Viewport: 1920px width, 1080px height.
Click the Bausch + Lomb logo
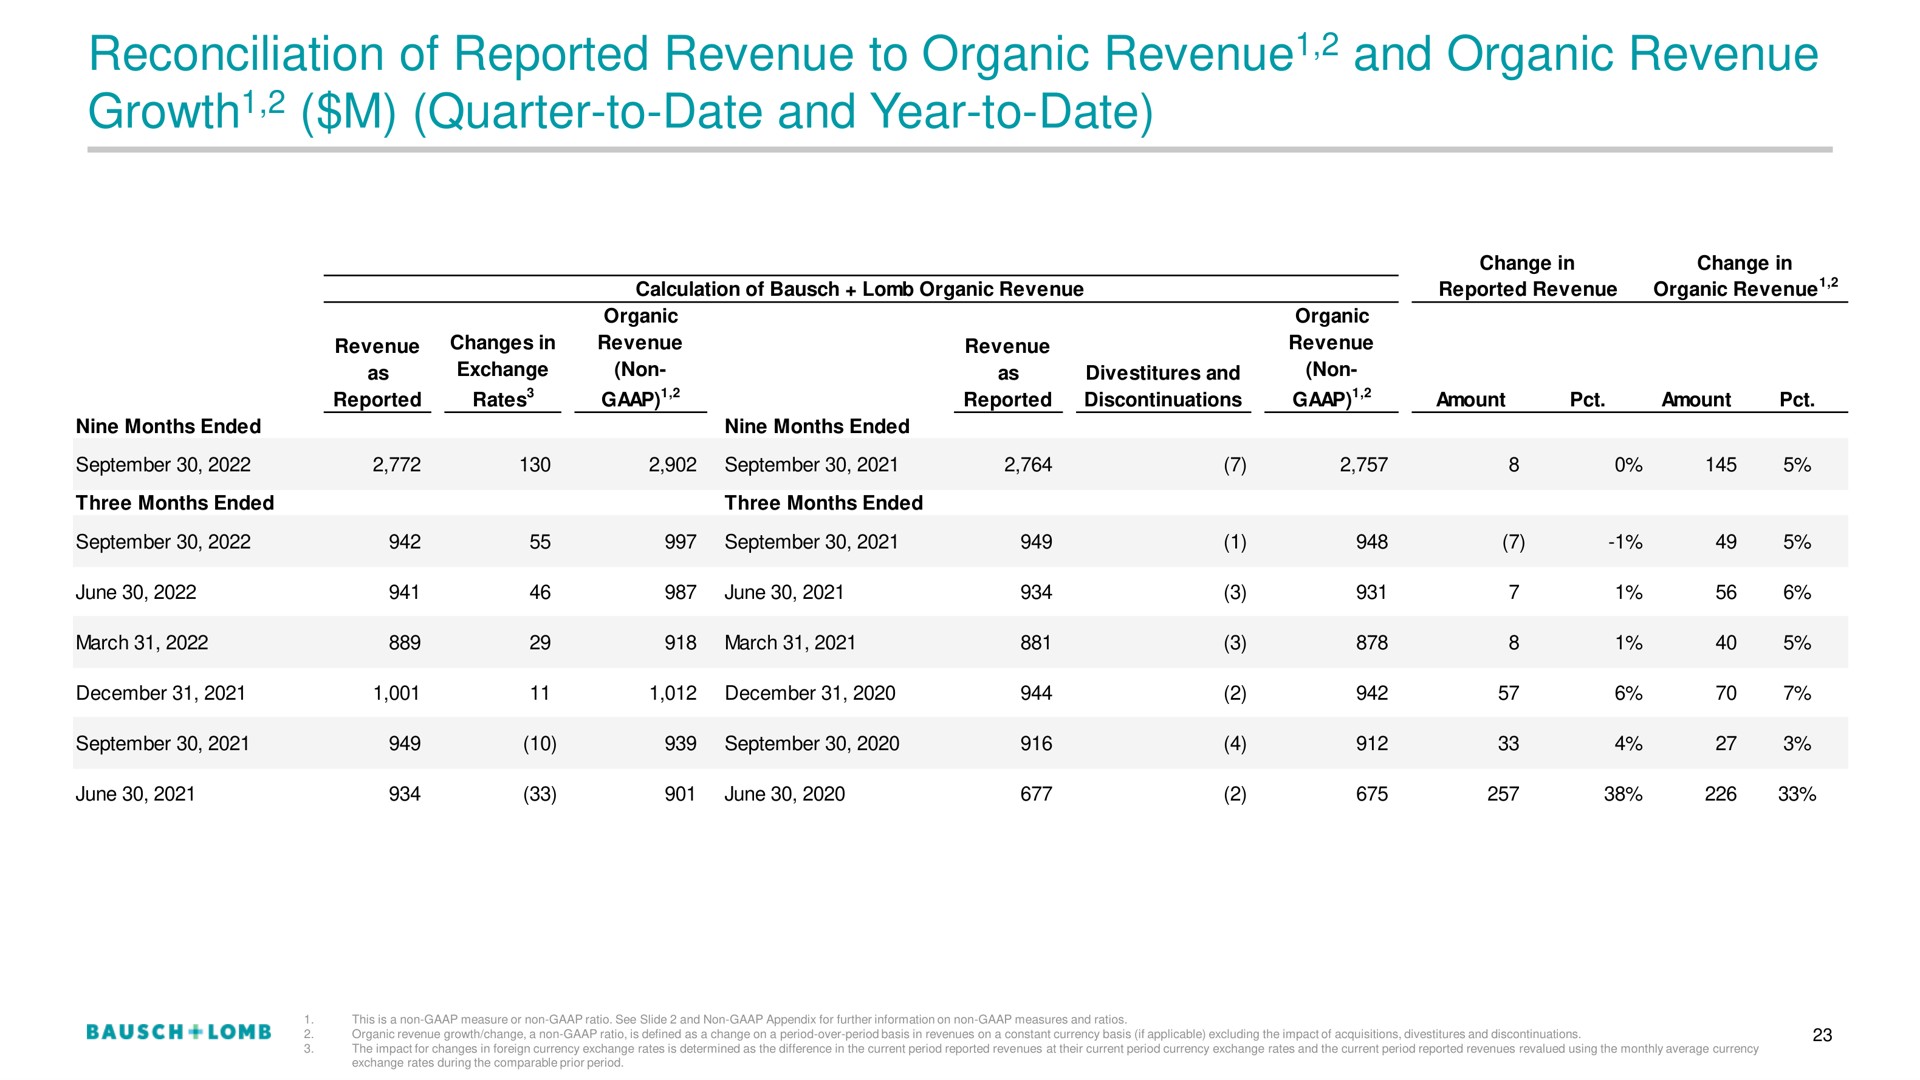(x=179, y=1032)
